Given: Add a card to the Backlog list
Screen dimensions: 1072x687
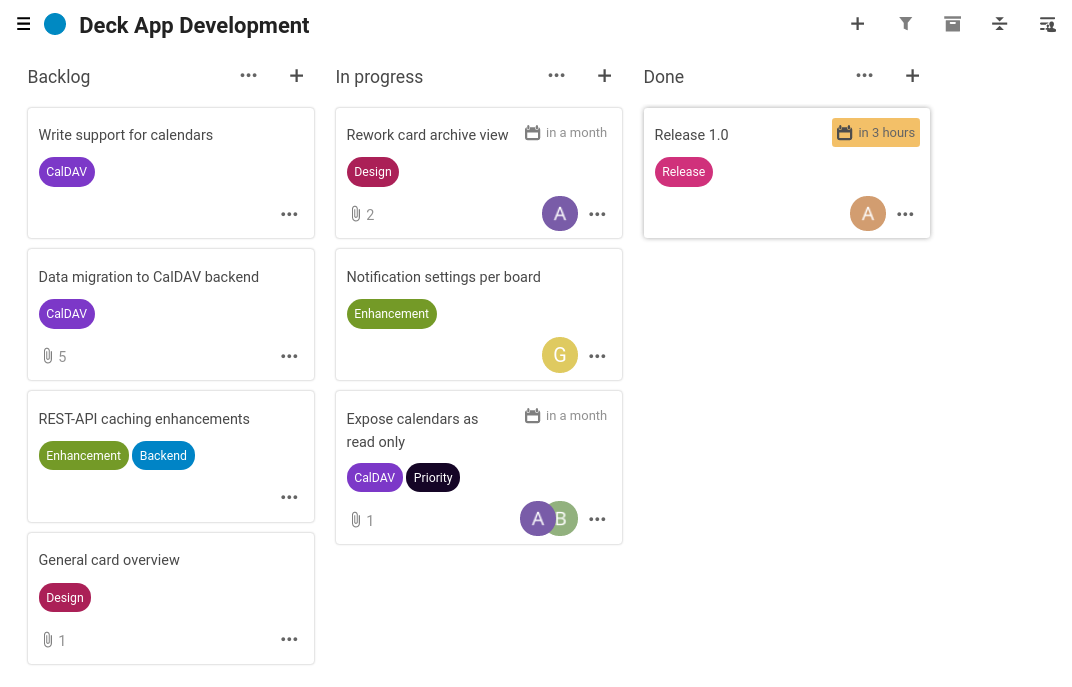Looking at the screenshot, I should [296, 76].
